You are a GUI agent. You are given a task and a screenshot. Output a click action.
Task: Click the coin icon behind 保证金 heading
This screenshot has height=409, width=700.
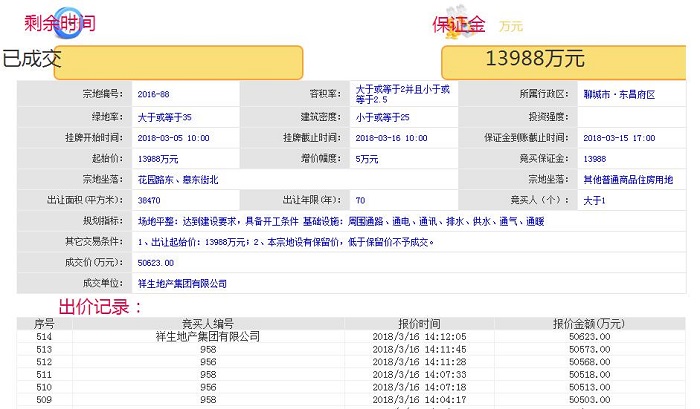click(x=455, y=30)
